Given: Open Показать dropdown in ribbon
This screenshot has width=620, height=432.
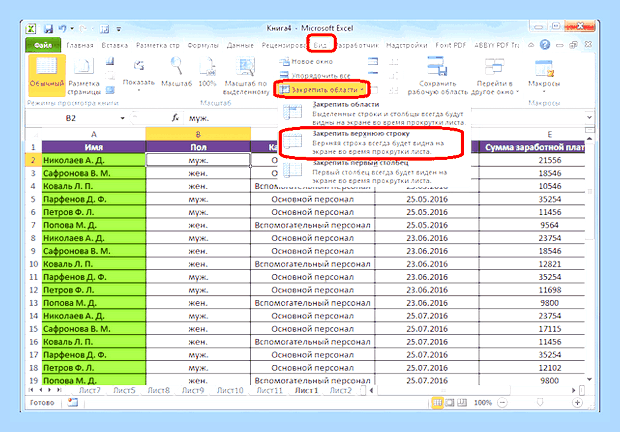Looking at the screenshot, I should [138, 75].
